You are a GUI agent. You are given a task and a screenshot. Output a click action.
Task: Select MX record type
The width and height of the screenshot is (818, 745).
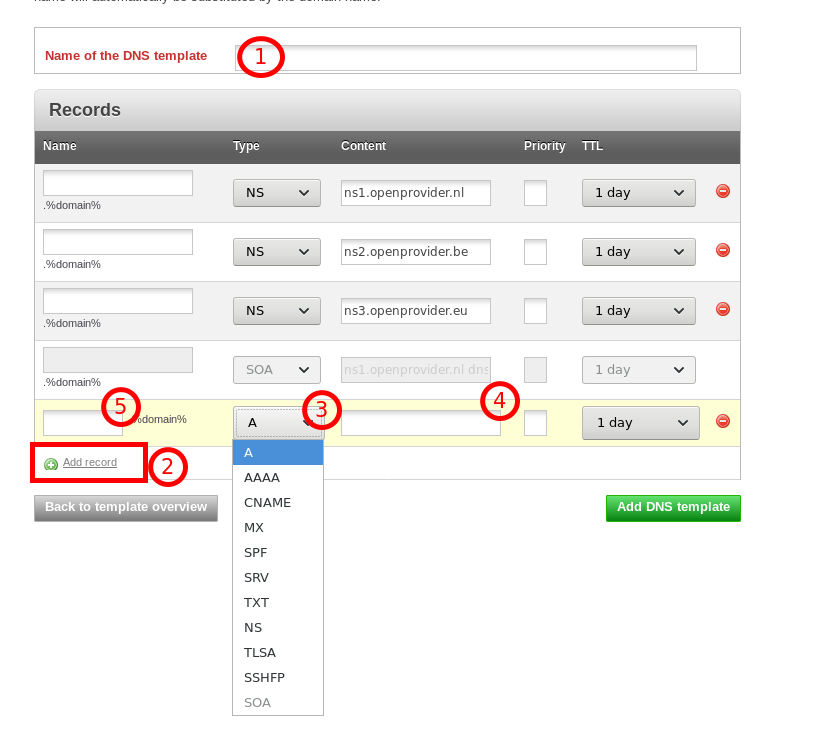coord(278,527)
